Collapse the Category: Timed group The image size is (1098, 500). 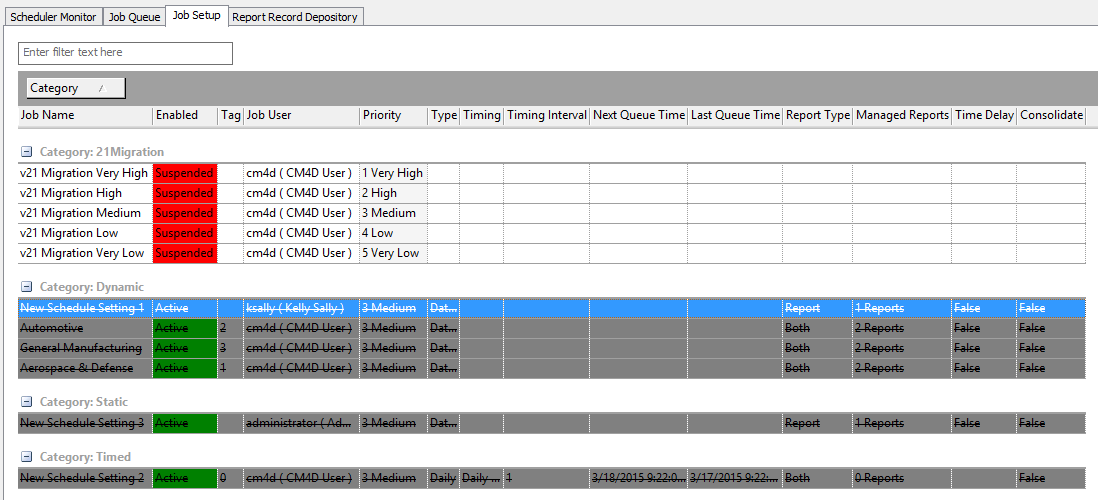27,457
